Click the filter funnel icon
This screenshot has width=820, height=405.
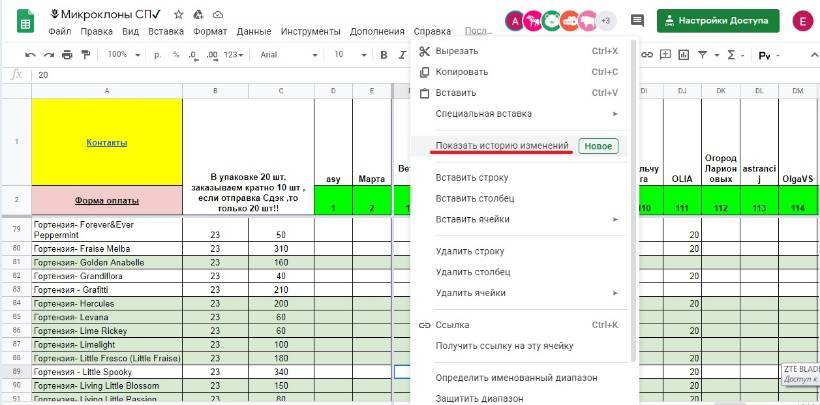click(x=702, y=54)
